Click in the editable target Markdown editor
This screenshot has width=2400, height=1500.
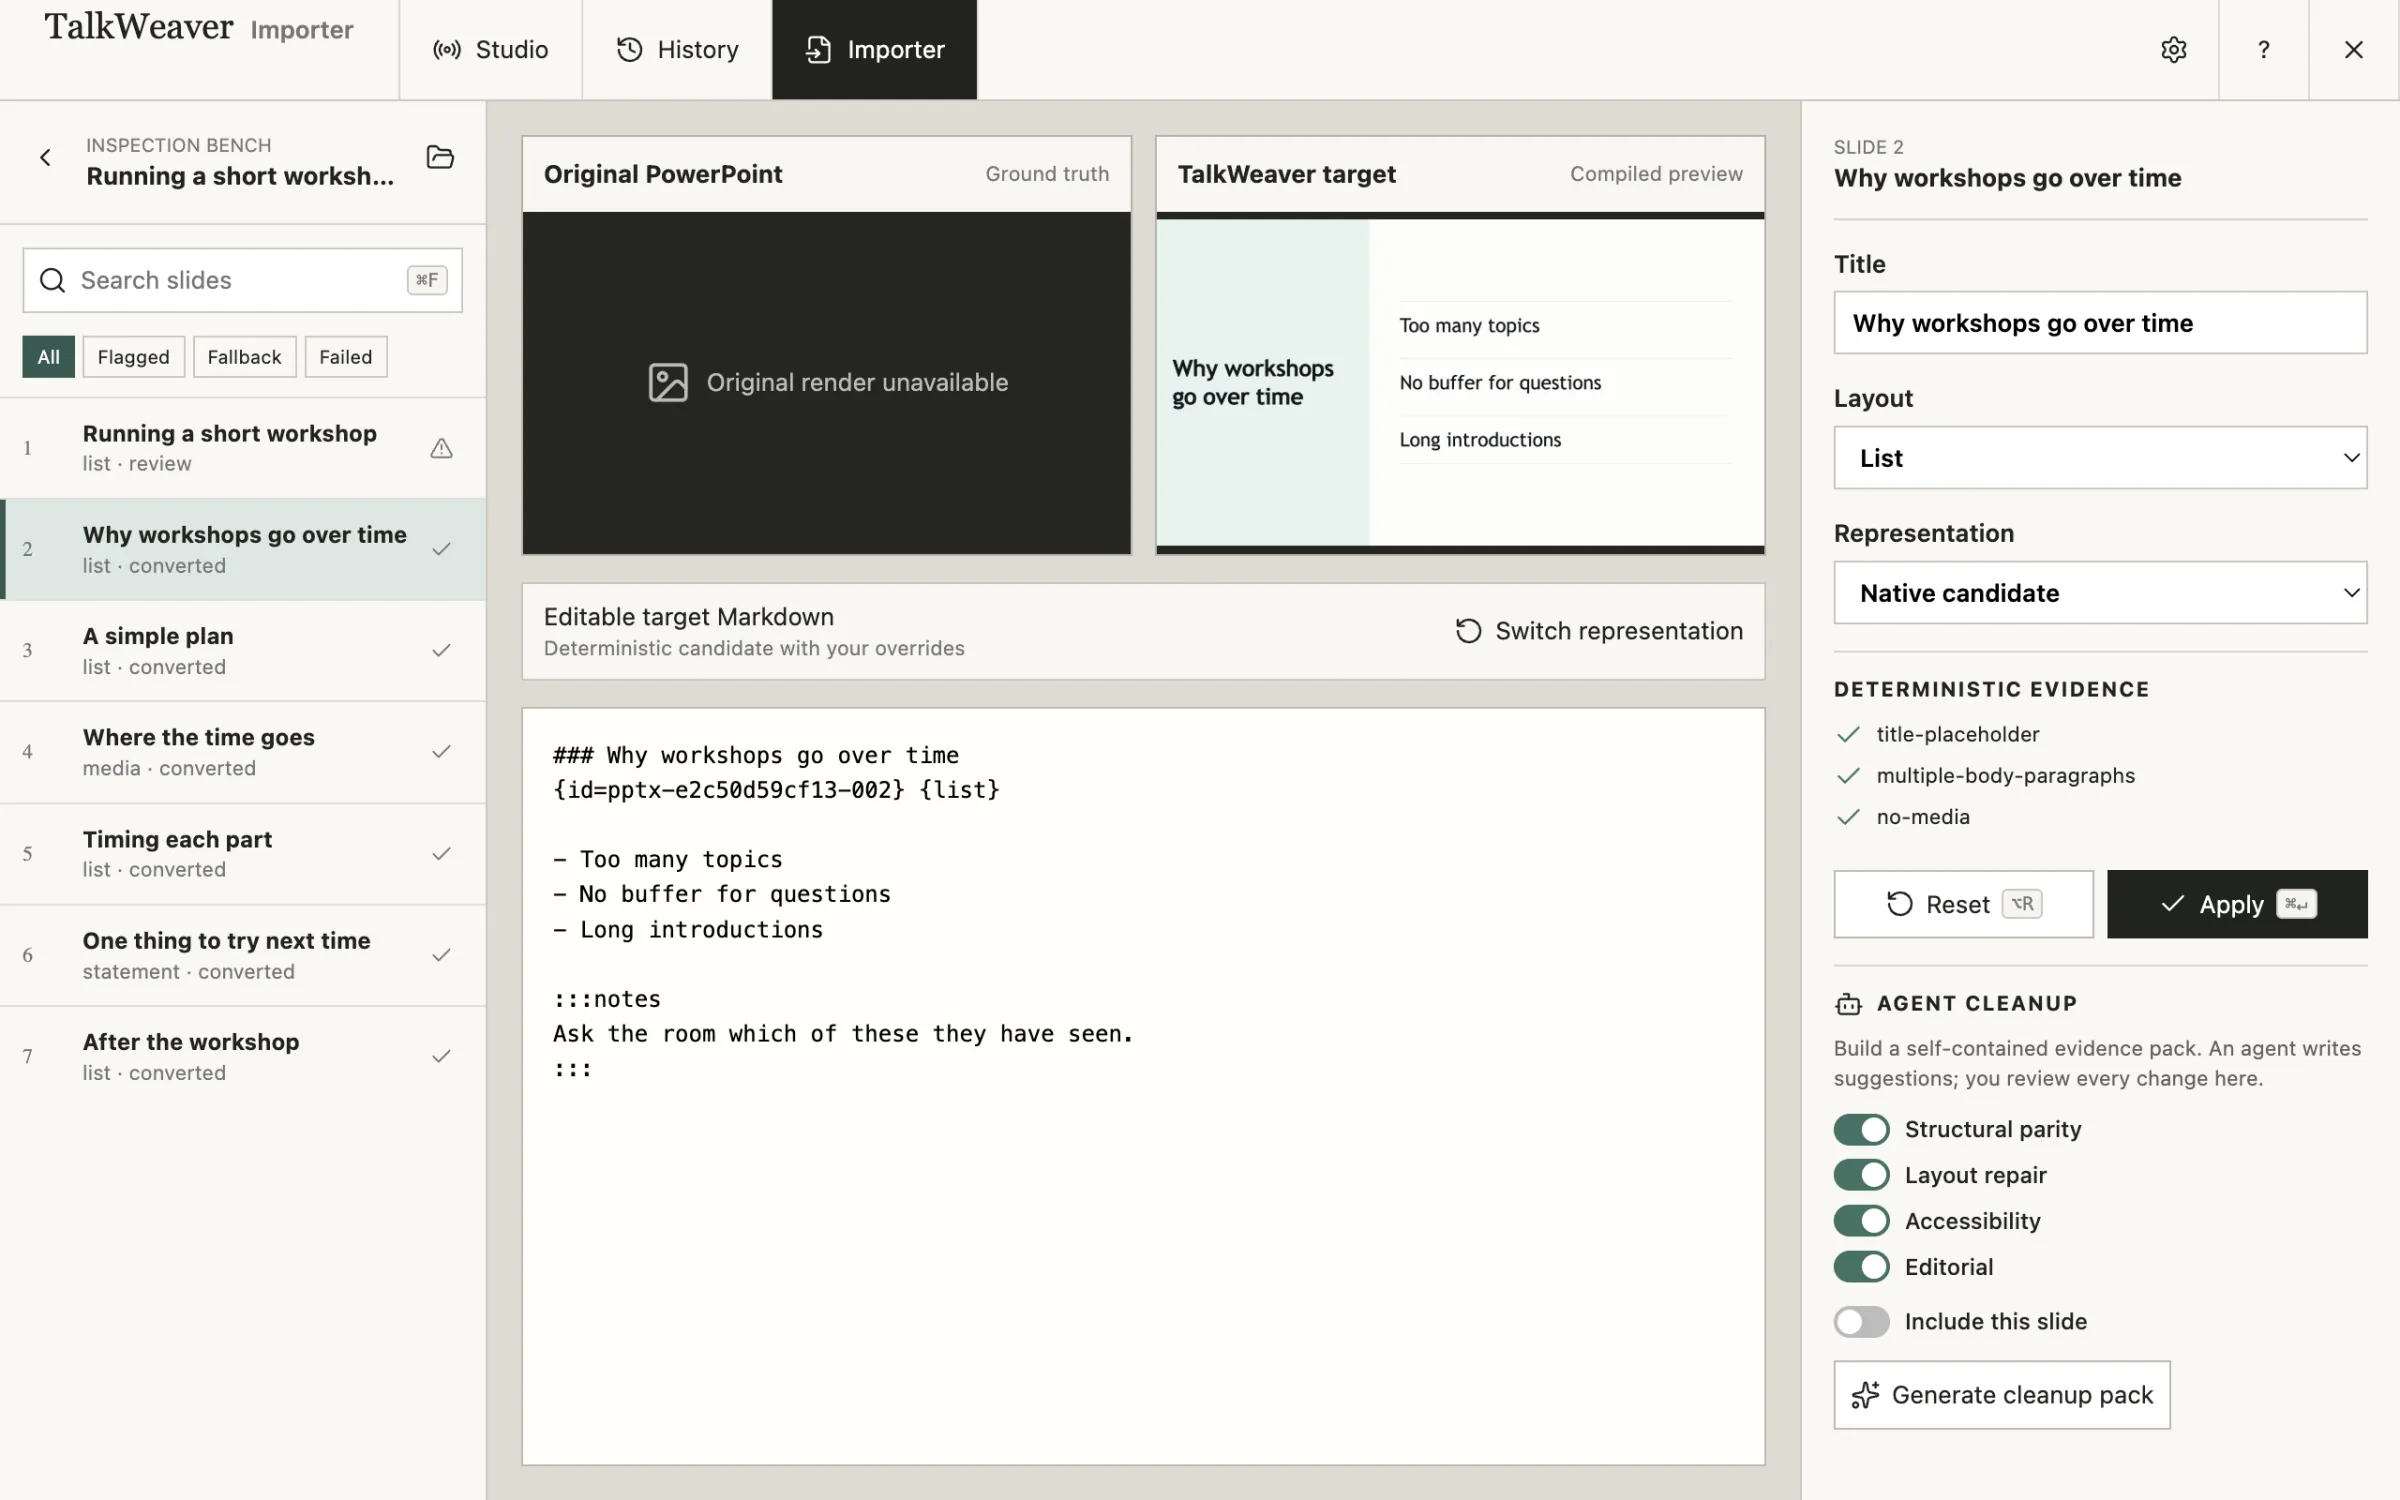(1143, 1087)
